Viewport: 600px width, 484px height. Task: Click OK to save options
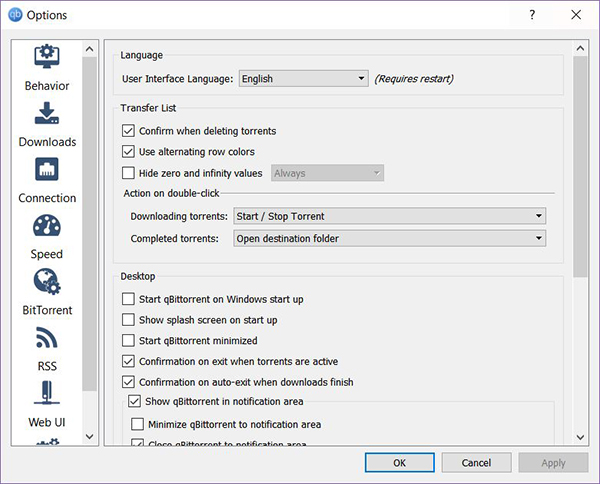[x=399, y=463]
